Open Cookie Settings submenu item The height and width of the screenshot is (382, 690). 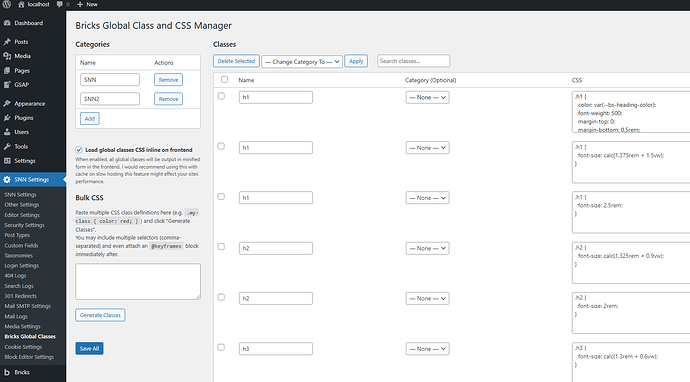[23, 347]
